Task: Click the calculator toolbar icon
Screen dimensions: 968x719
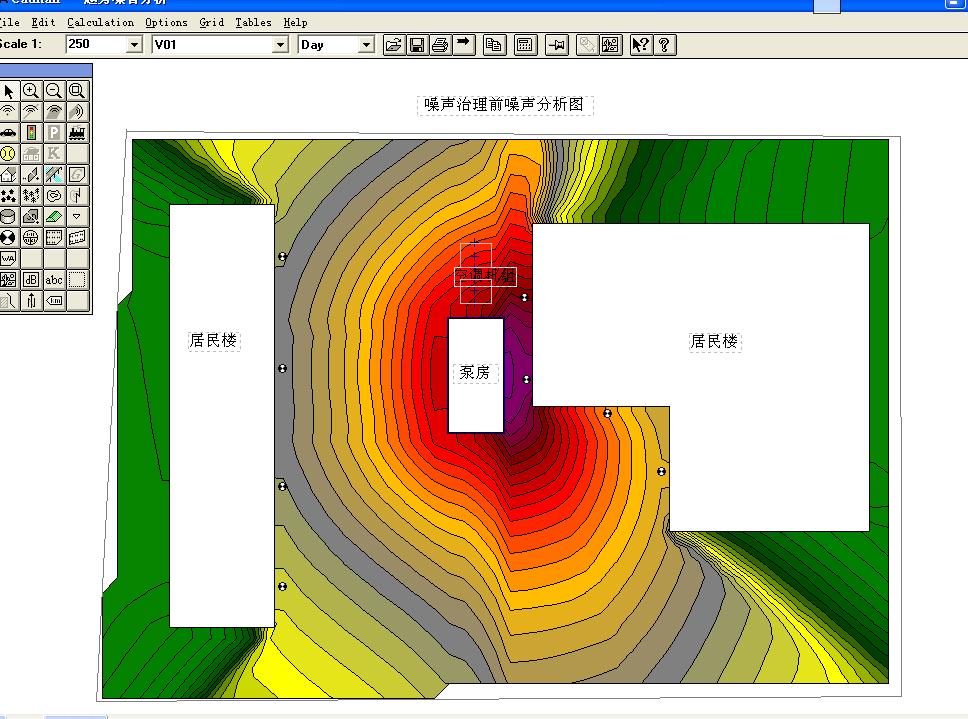Action: point(525,45)
